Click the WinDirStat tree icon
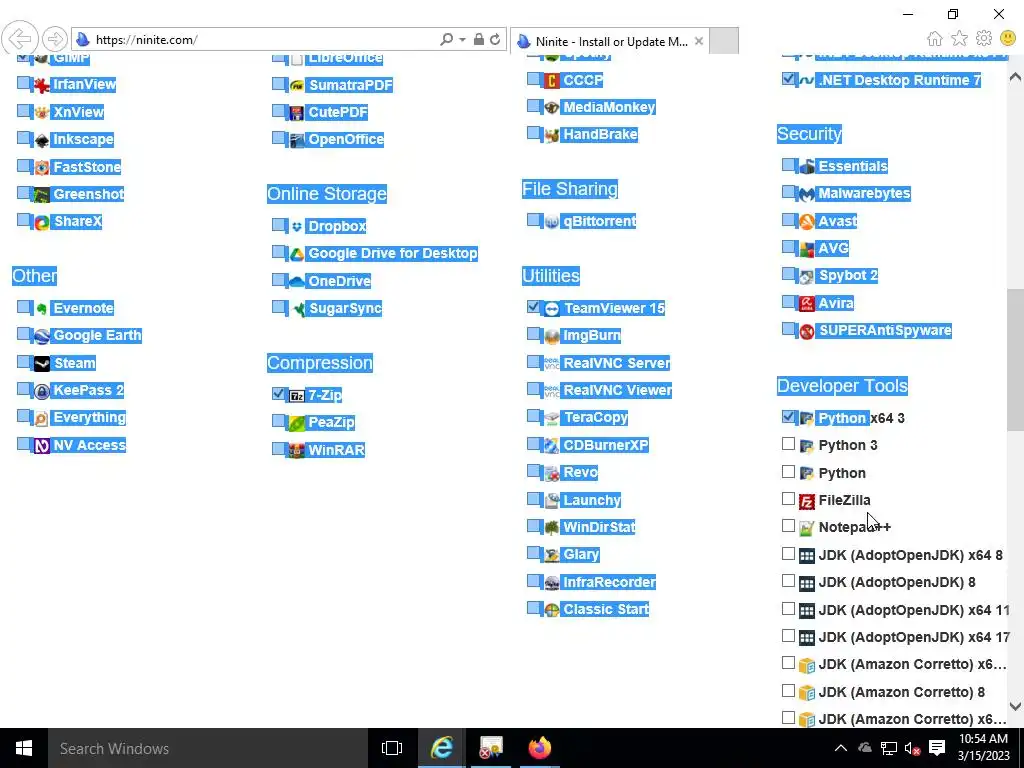 pyautogui.click(x=552, y=528)
